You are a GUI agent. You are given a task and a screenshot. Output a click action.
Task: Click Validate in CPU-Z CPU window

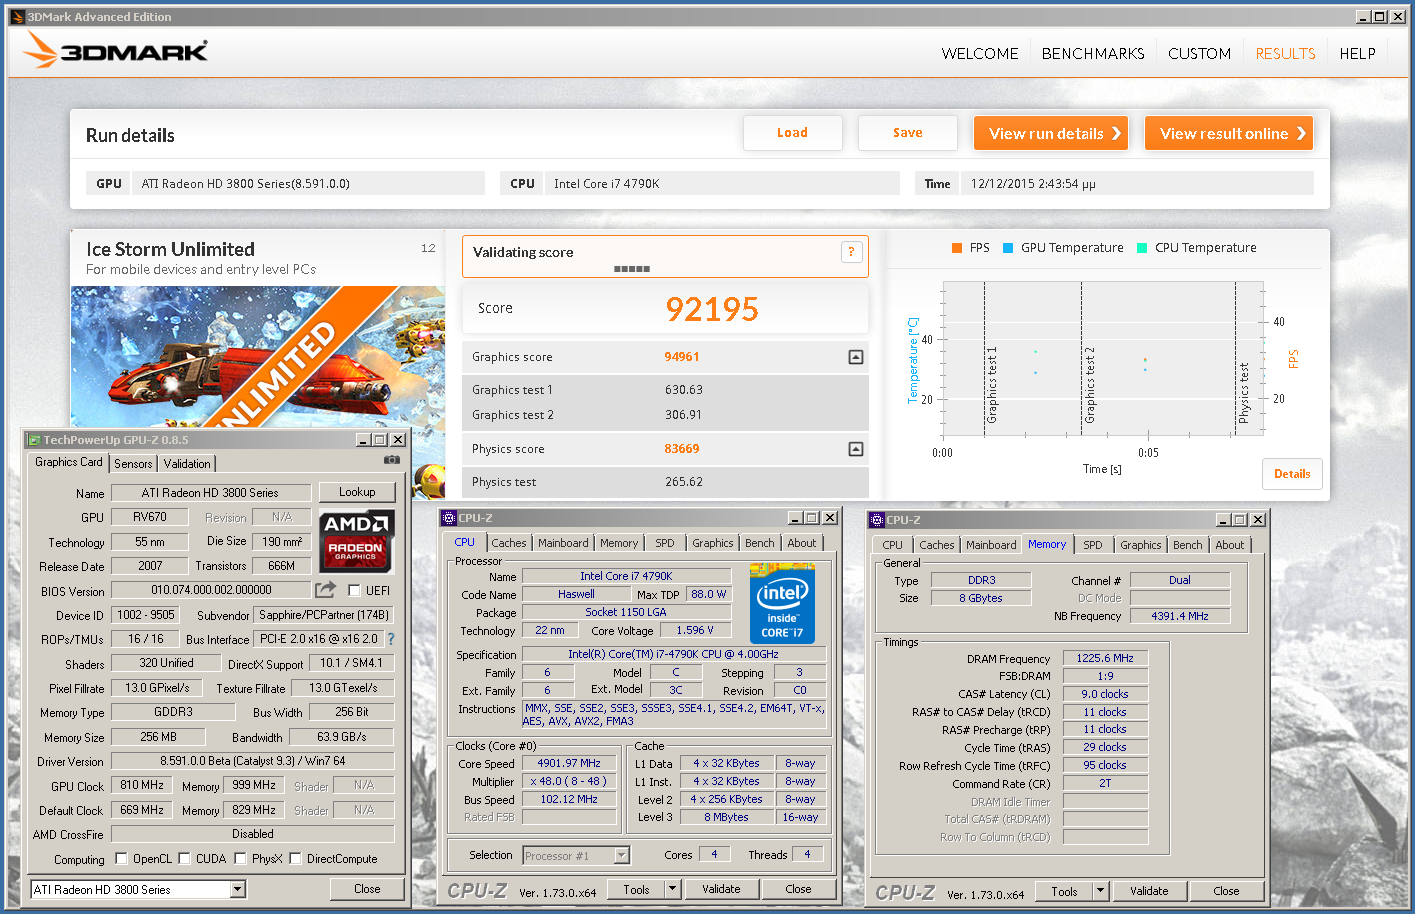pyautogui.click(x=721, y=889)
